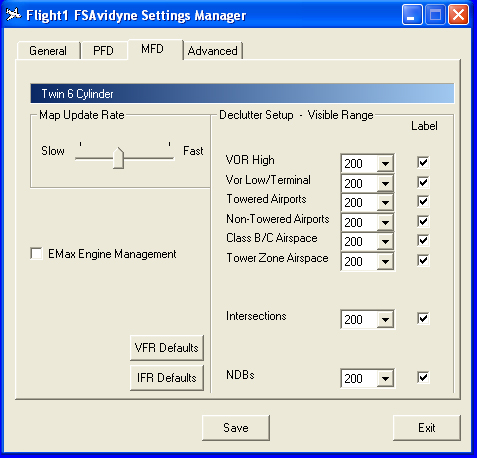Click the Map Update Rate slider thumb

pyautogui.click(x=118, y=158)
